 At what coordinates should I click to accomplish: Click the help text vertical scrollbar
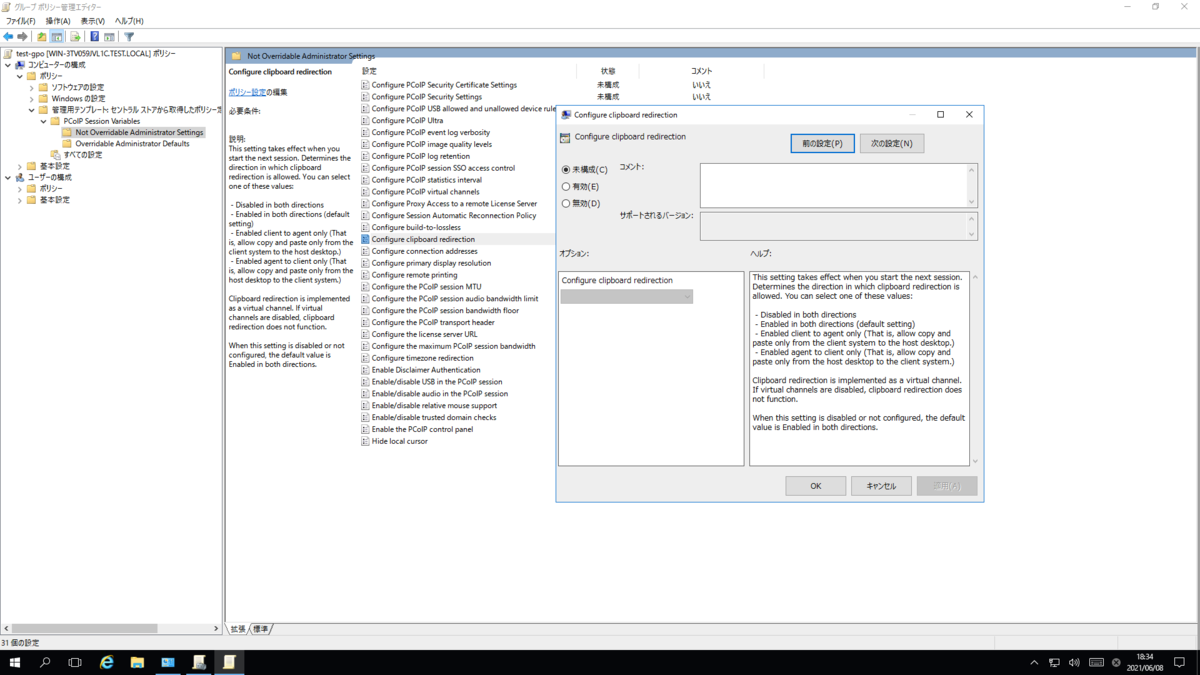(x=975, y=369)
